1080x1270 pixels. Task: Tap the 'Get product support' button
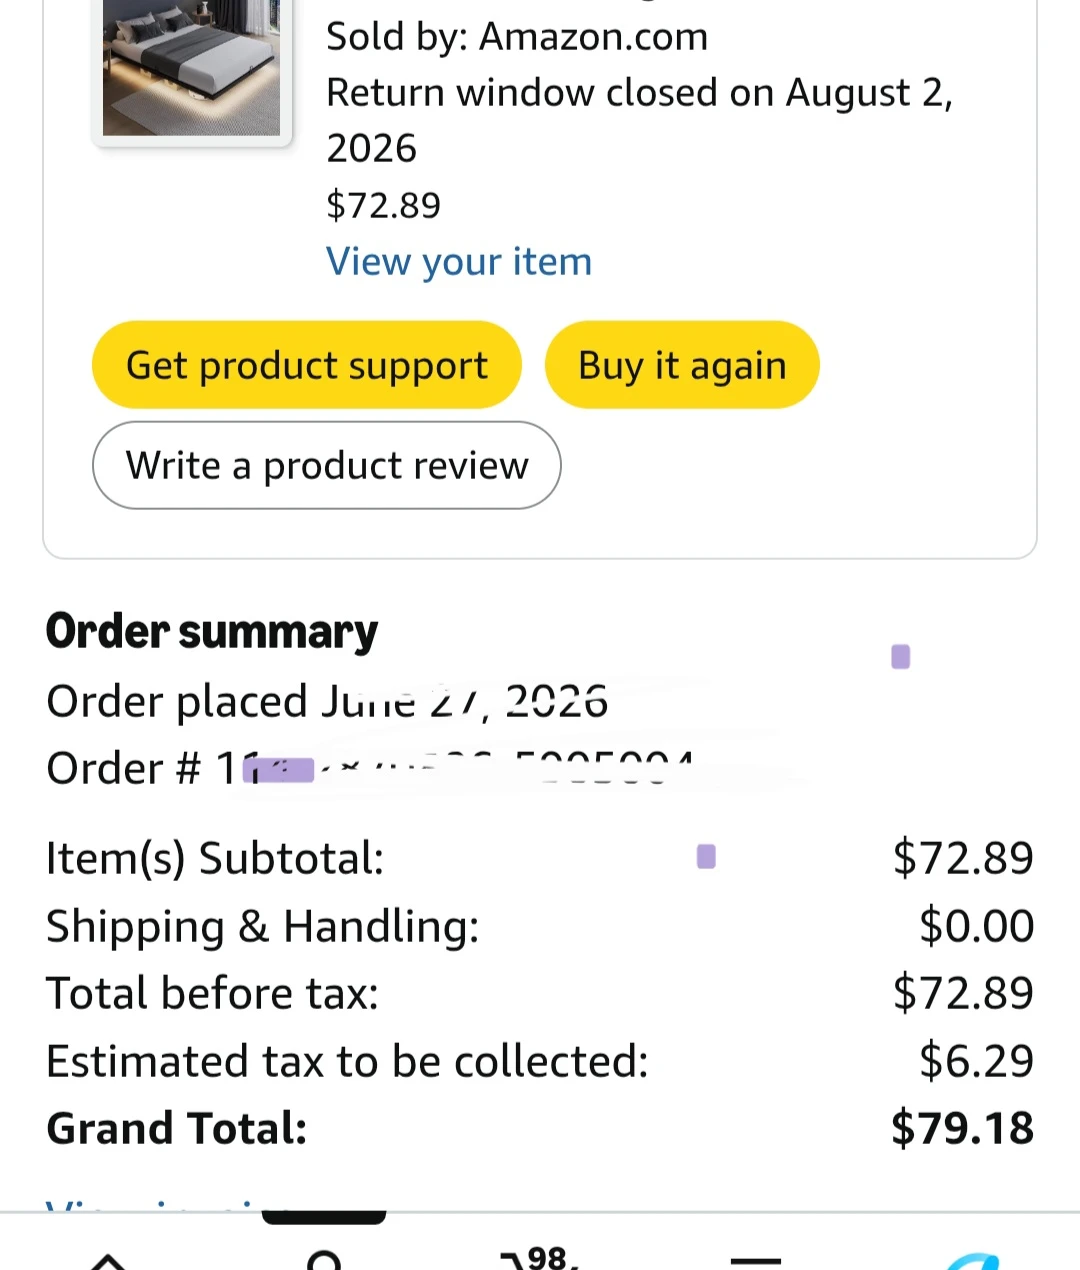[307, 365]
